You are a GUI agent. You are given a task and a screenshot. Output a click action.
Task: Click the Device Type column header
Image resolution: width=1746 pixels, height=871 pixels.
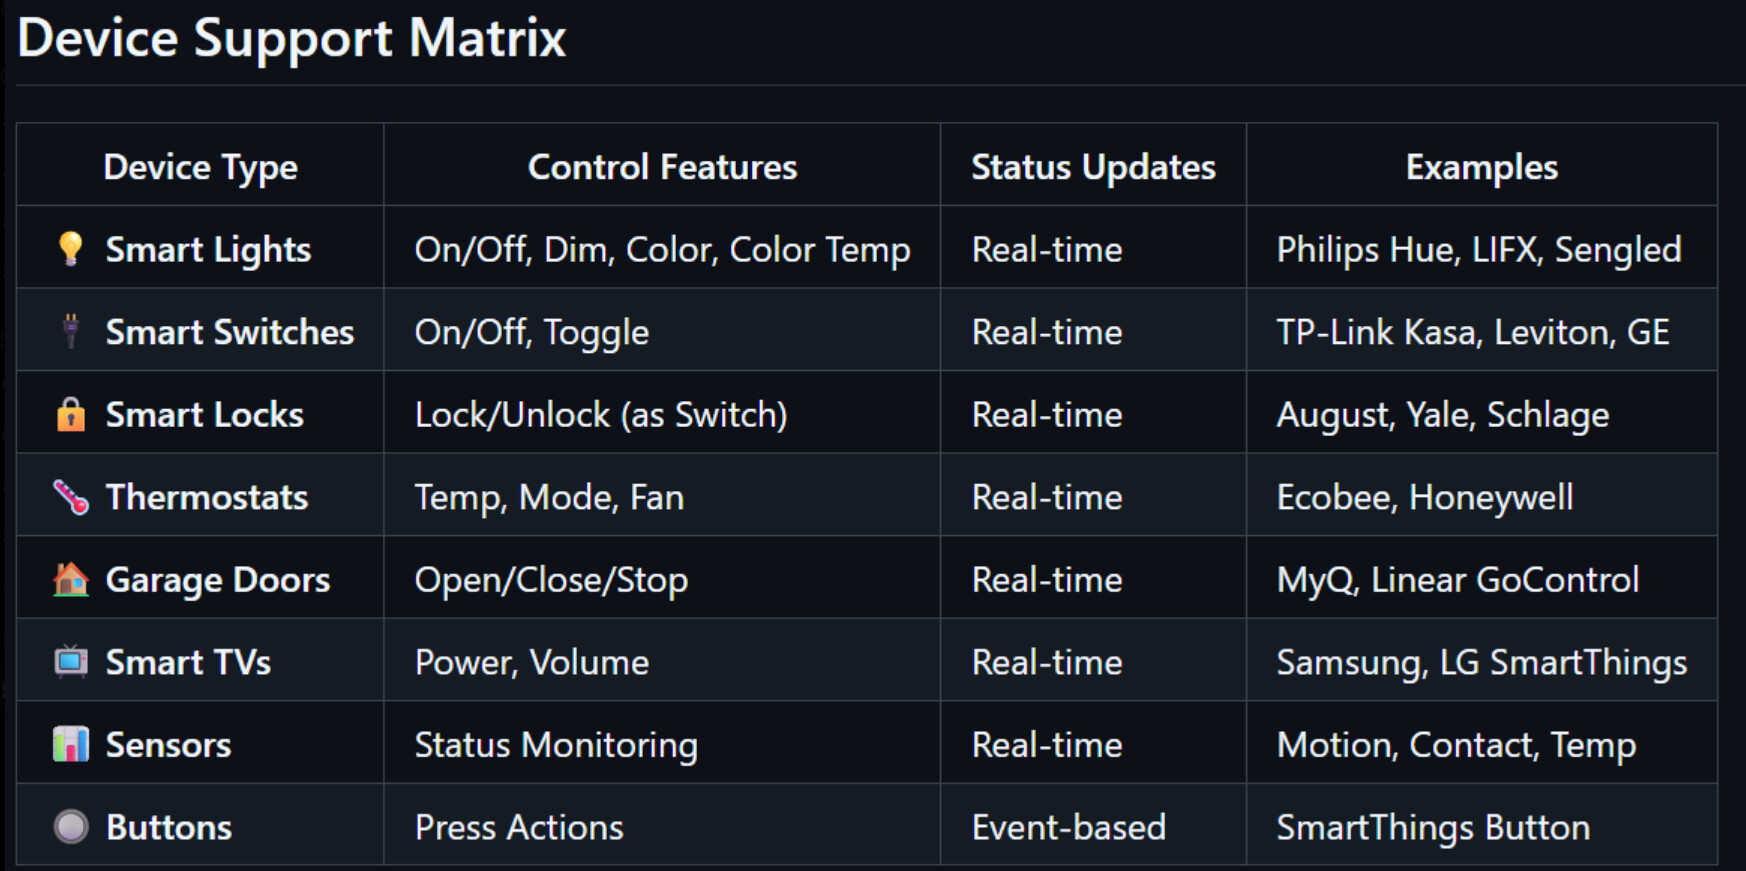coord(200,167)
